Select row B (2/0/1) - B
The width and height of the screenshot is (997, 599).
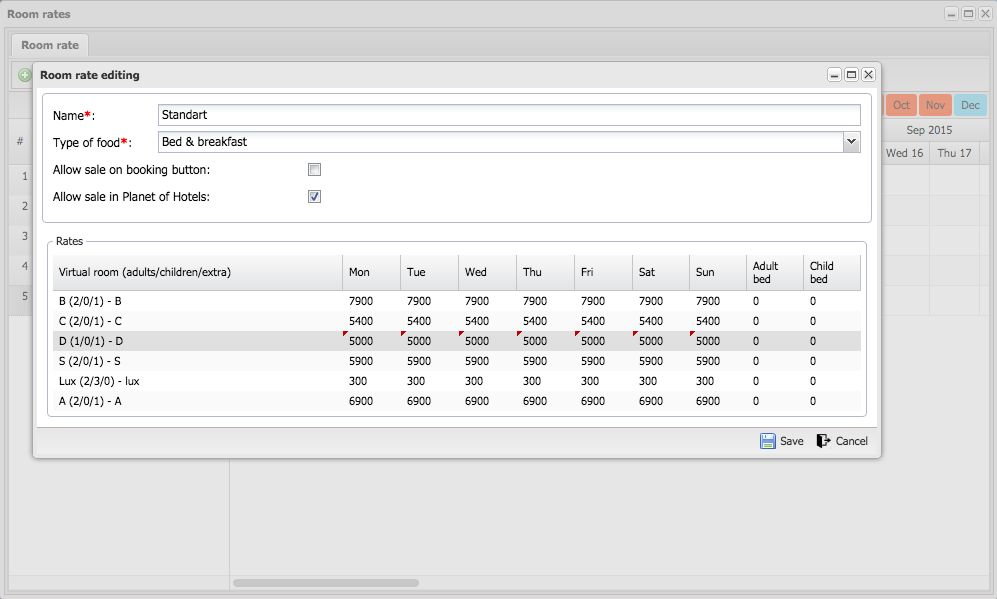[457, 301]
